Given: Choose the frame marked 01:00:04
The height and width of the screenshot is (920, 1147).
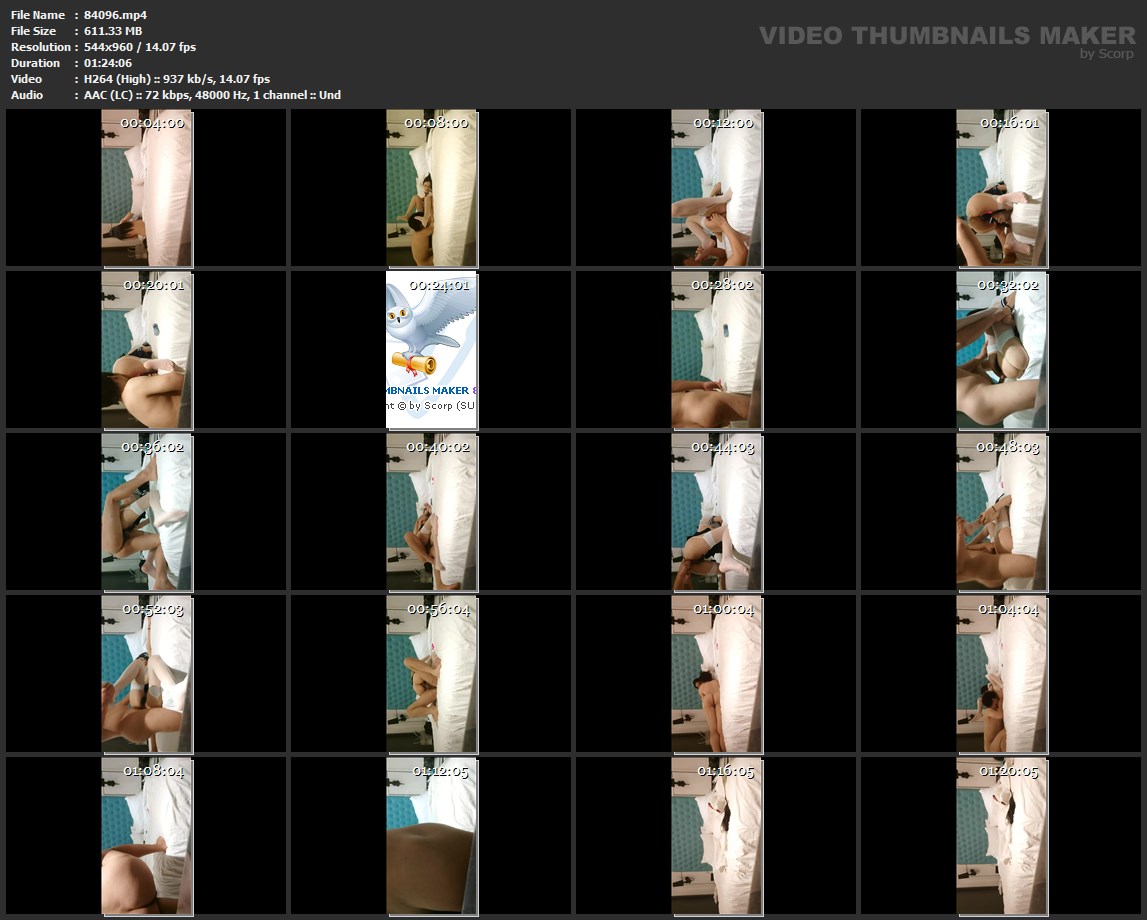Looking at the screenshot, I should coord(716,673).
